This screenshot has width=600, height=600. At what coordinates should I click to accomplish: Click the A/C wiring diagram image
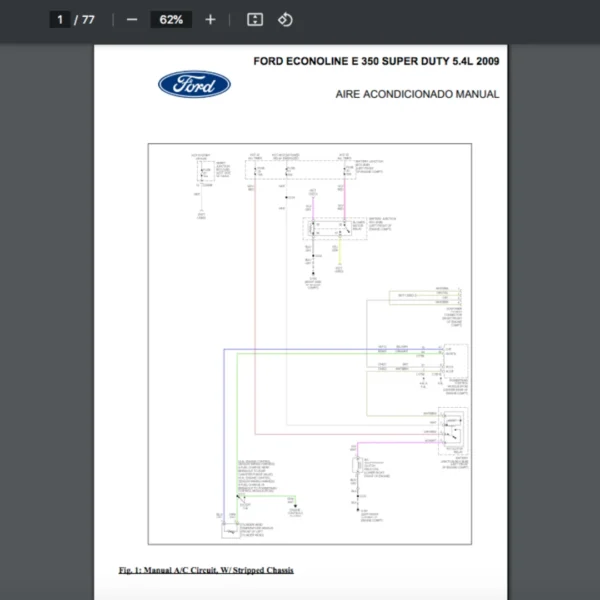(x=310, y=344)
